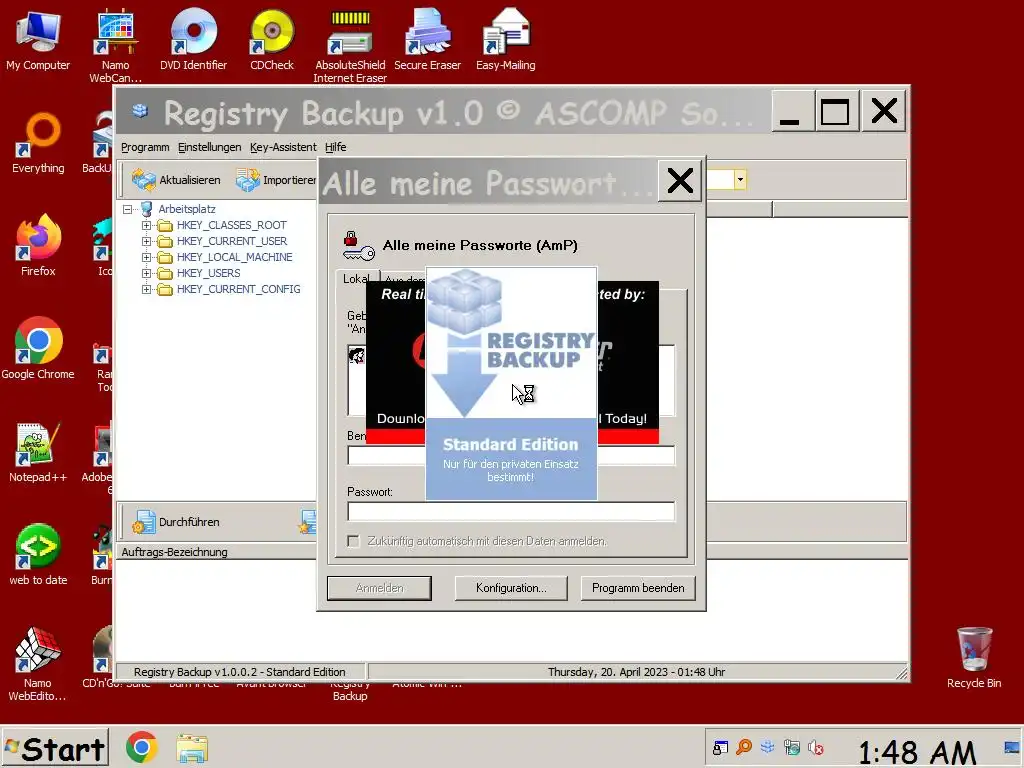Click the magnifier tray icon
Viewport: 1024px width, 768px height.
[x=744, y=747]
